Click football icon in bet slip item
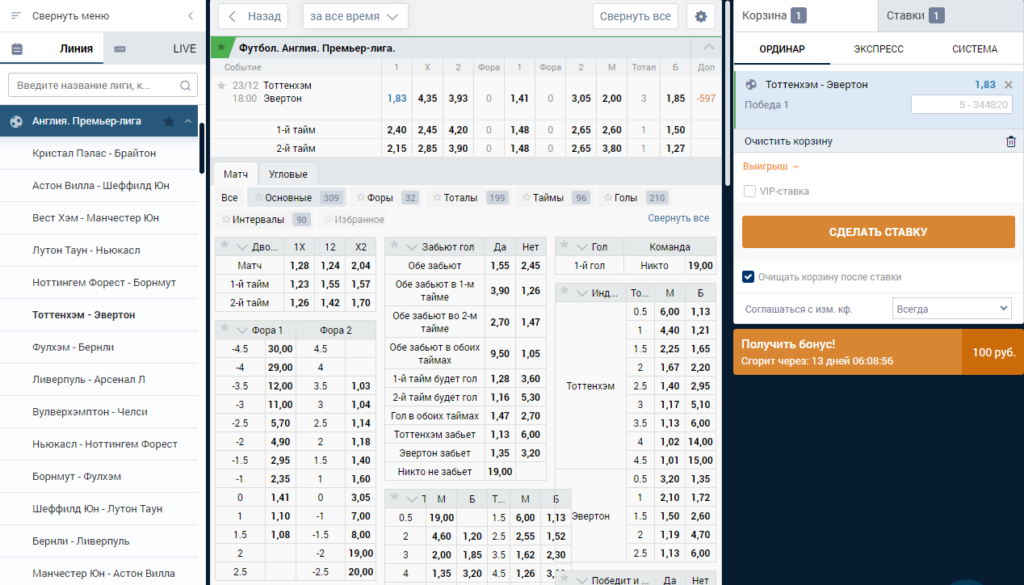Screen dimensions: 1024x585 (x=751, y=85)
